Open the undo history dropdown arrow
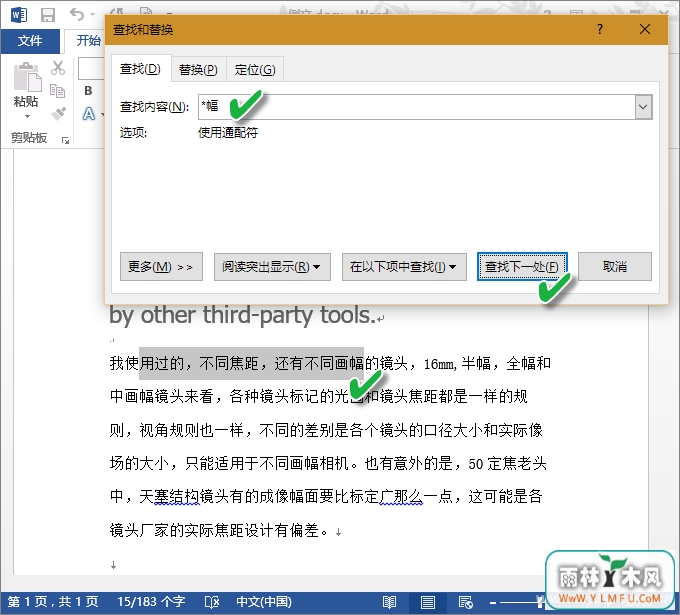The width and height of the screenshot is (680, 615). coord(92,15)
